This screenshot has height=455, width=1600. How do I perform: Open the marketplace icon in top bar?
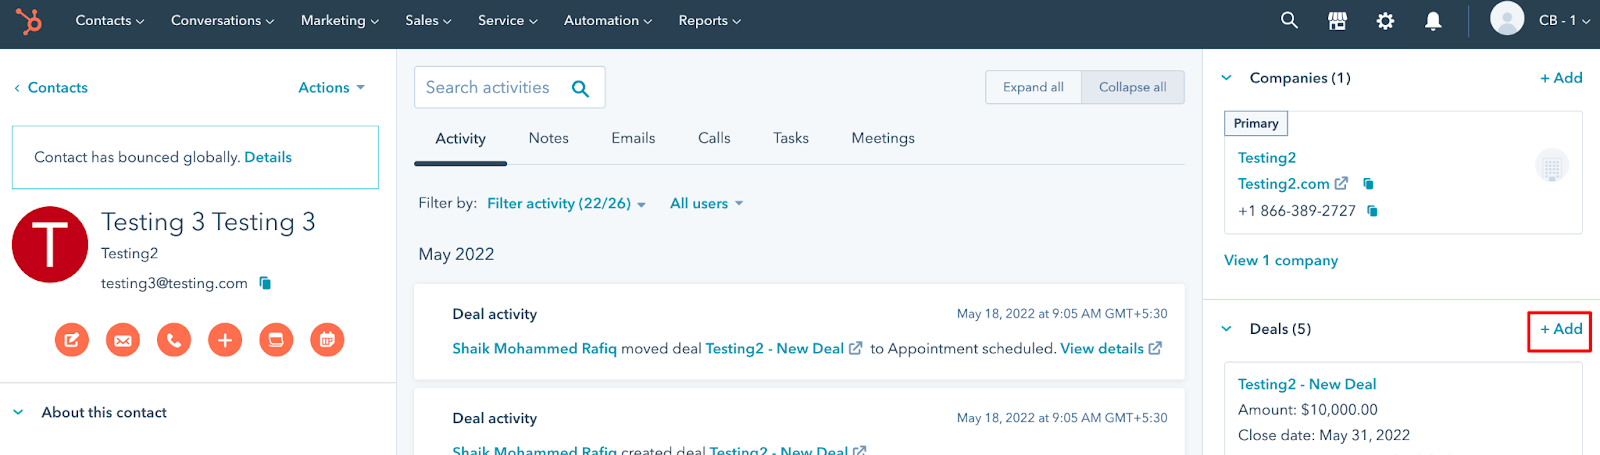1337,21
